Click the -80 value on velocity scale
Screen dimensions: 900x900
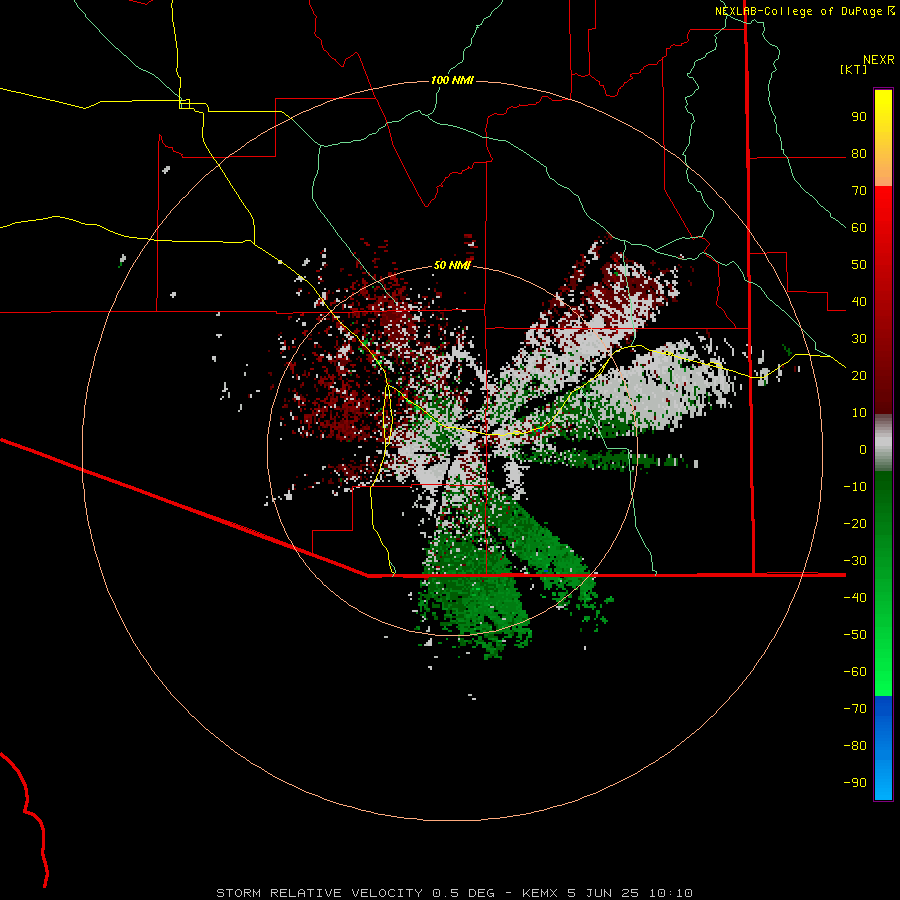[x=855, y=746]
